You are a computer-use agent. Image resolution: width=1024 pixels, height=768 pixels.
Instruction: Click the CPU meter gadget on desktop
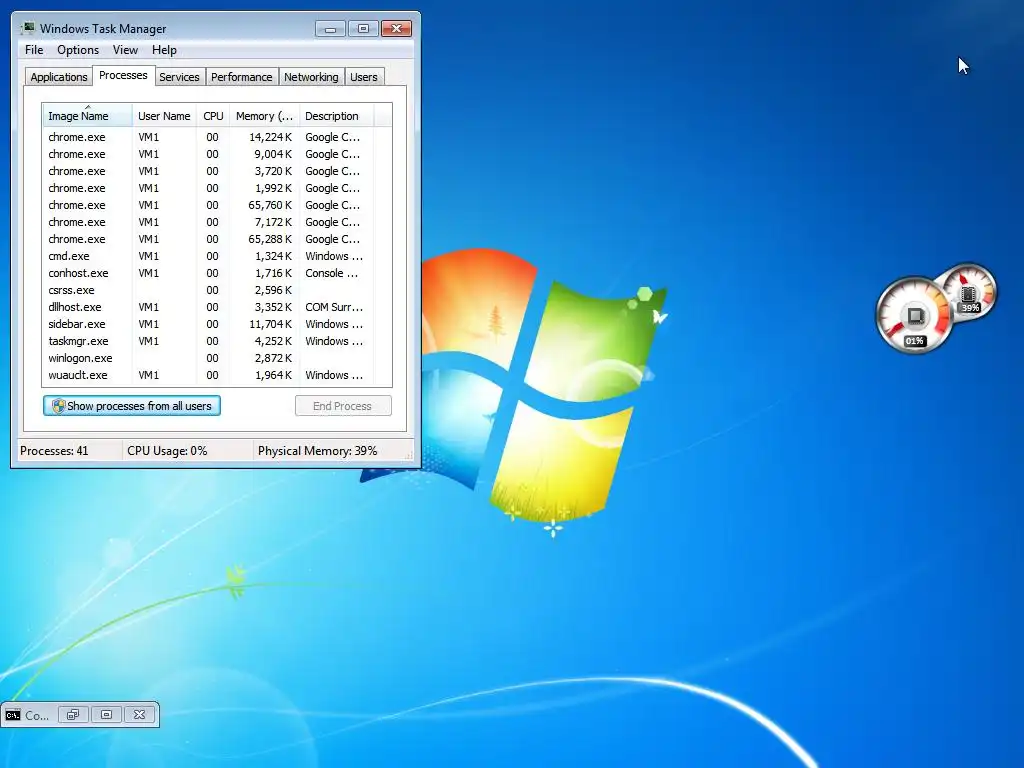tap(914, 315)
